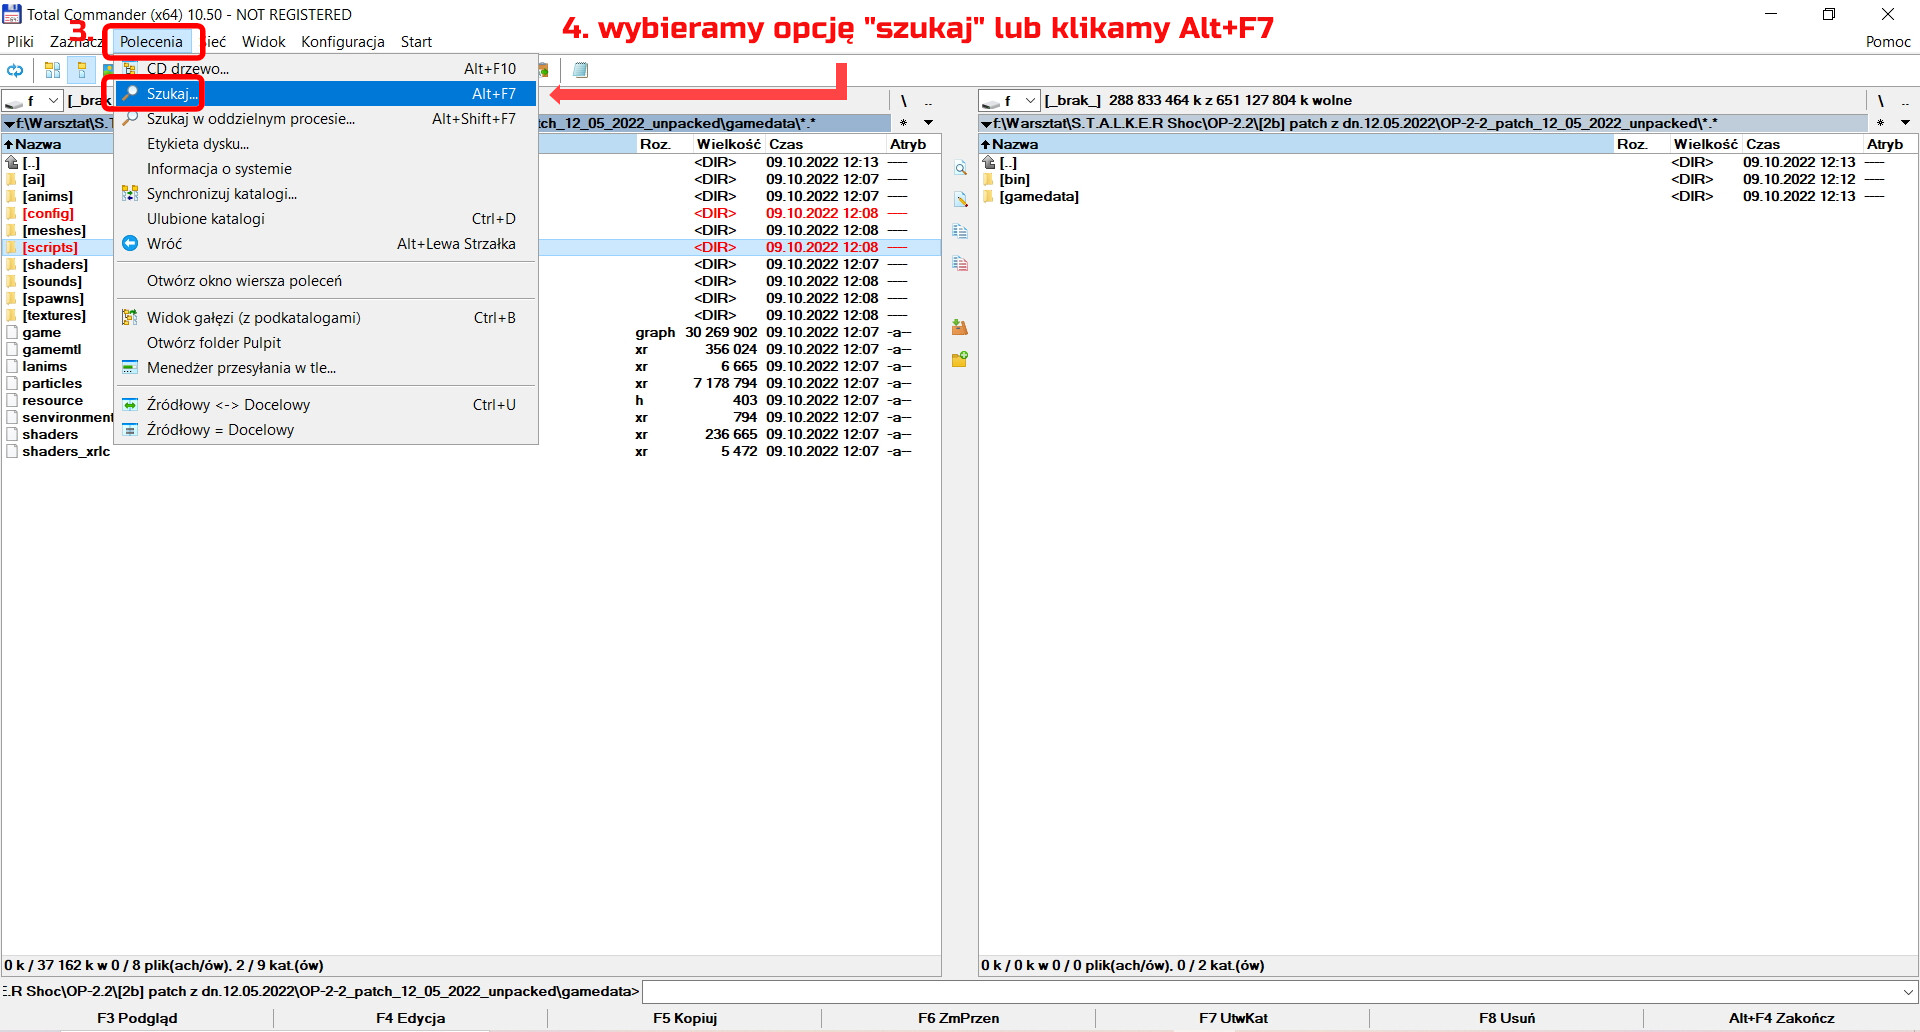
Task: Sort right panel by Wielkość column
Action: 1705,145
